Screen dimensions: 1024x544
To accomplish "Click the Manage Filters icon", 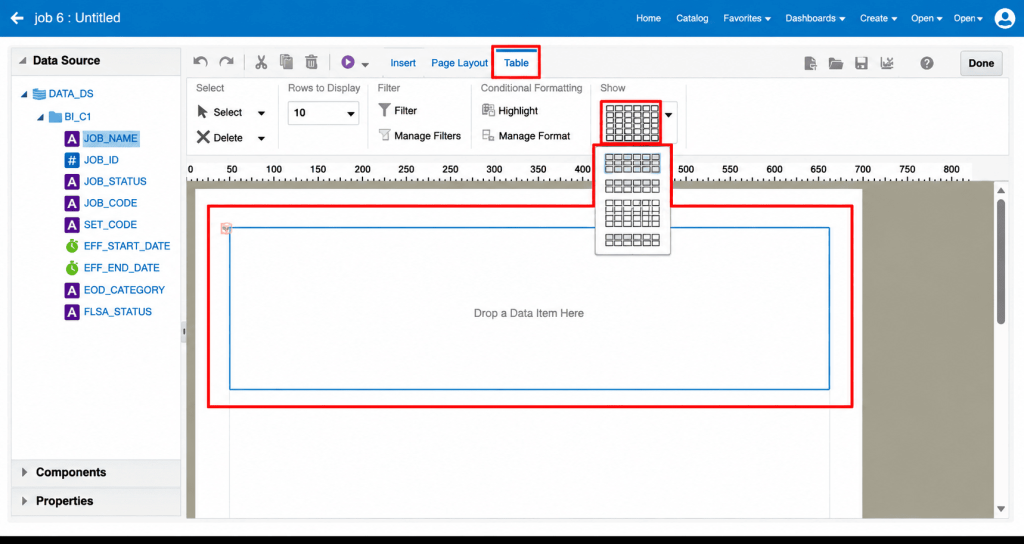I will pos(385,135).
